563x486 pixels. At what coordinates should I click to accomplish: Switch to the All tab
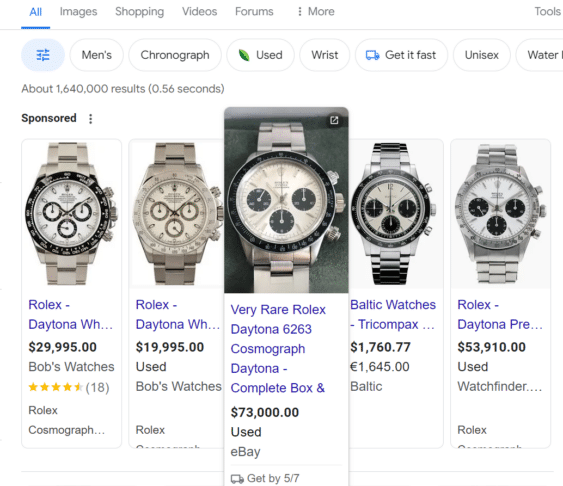pos(36,12)
